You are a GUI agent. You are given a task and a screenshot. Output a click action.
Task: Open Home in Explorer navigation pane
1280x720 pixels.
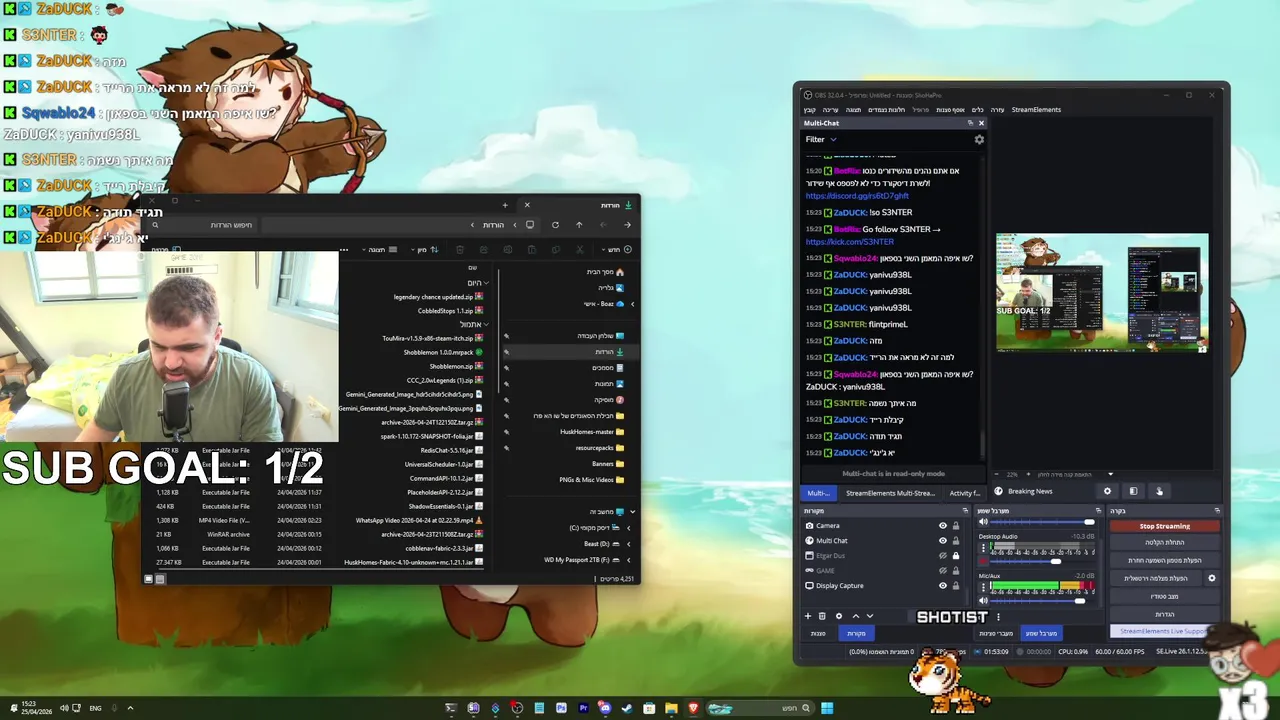click(606, 272)
